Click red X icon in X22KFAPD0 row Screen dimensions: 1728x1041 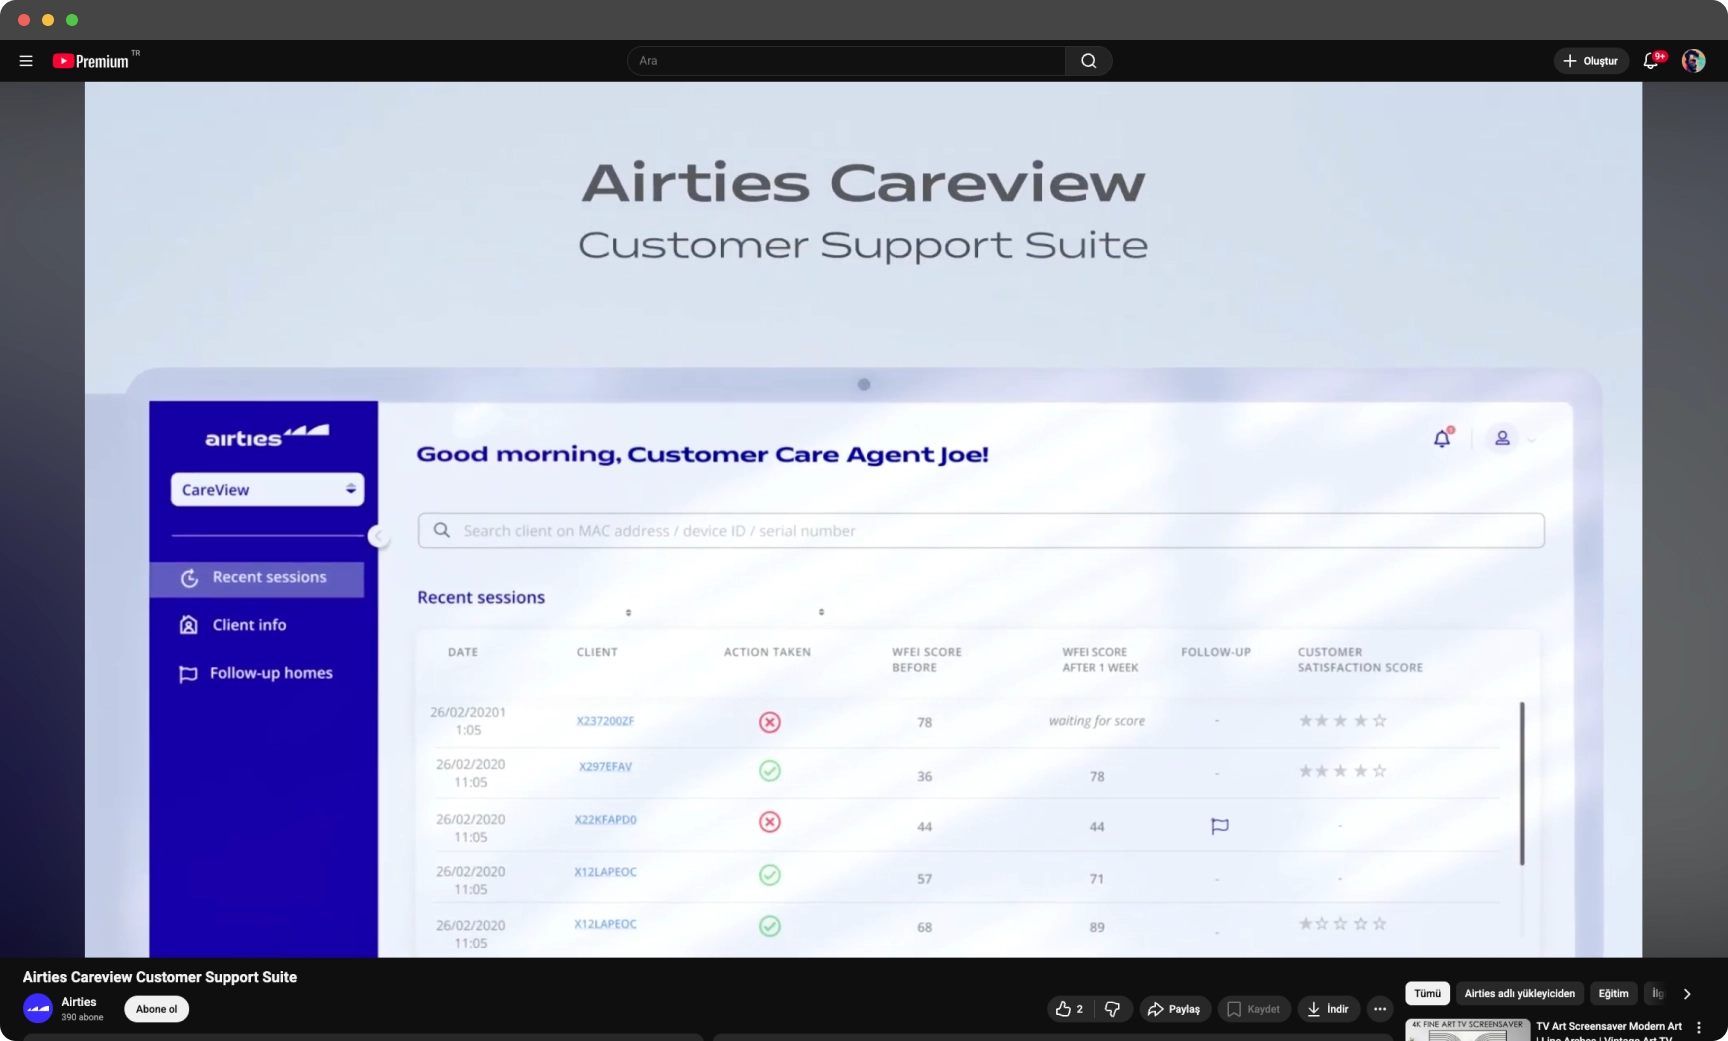point(769,822)
